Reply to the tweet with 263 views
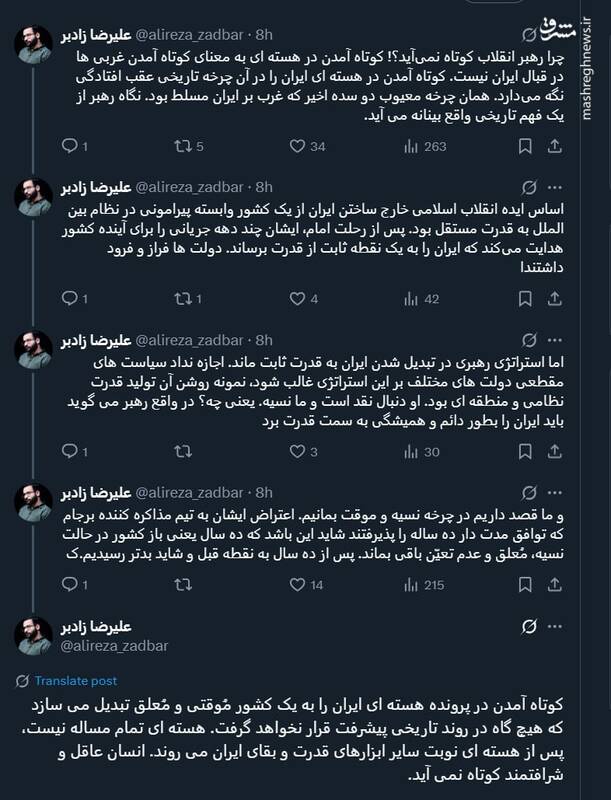This screenshot has height=800, width=611. tap(70, 147)
